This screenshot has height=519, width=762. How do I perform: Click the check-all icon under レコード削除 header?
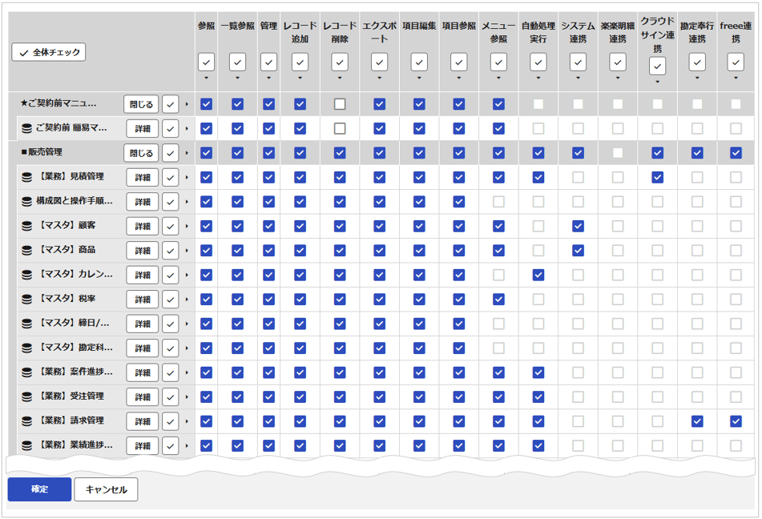(x=340, y=62)
